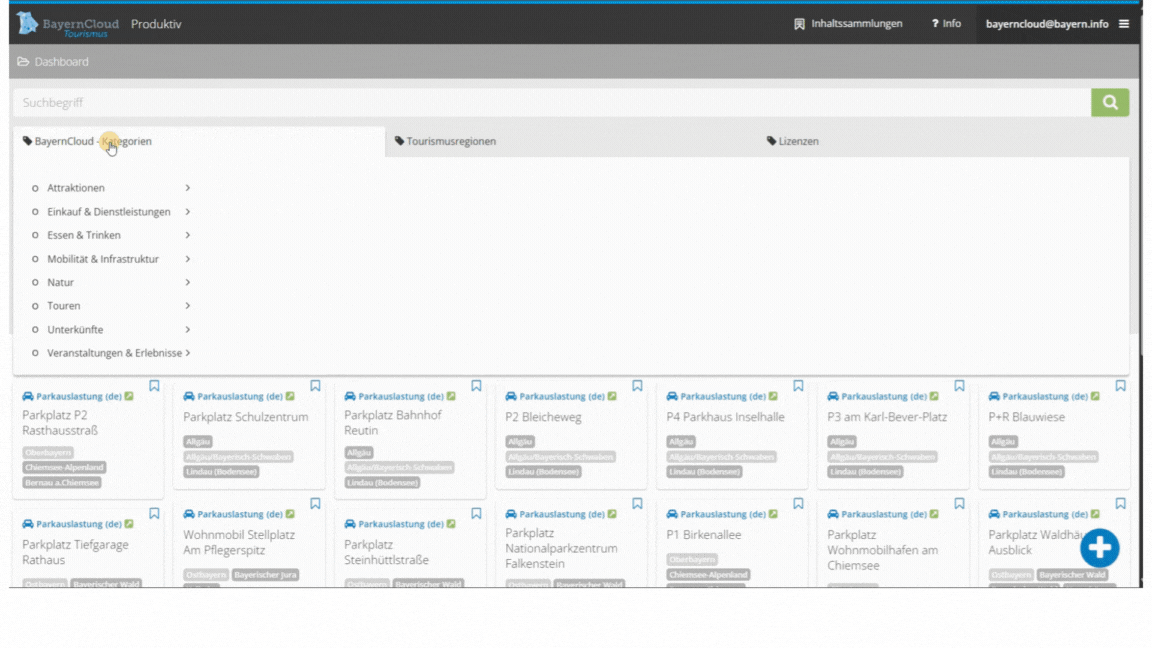The height and width of the screenshot is (648, 1152).
Task: Bookmark the P1 Birkenallee card
Action: coord(799,504)
